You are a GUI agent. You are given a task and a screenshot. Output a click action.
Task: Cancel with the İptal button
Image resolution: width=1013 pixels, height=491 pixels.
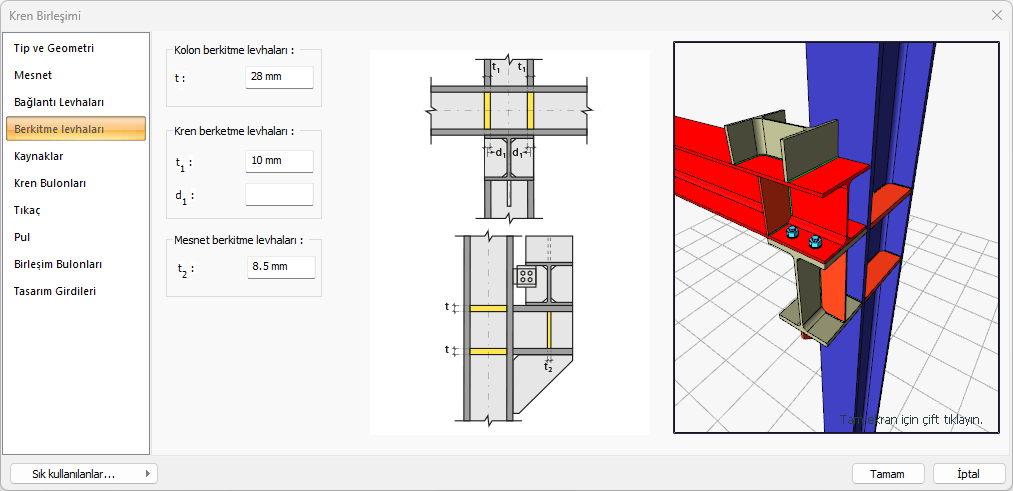pyautogui.click(x=968, y=474)
